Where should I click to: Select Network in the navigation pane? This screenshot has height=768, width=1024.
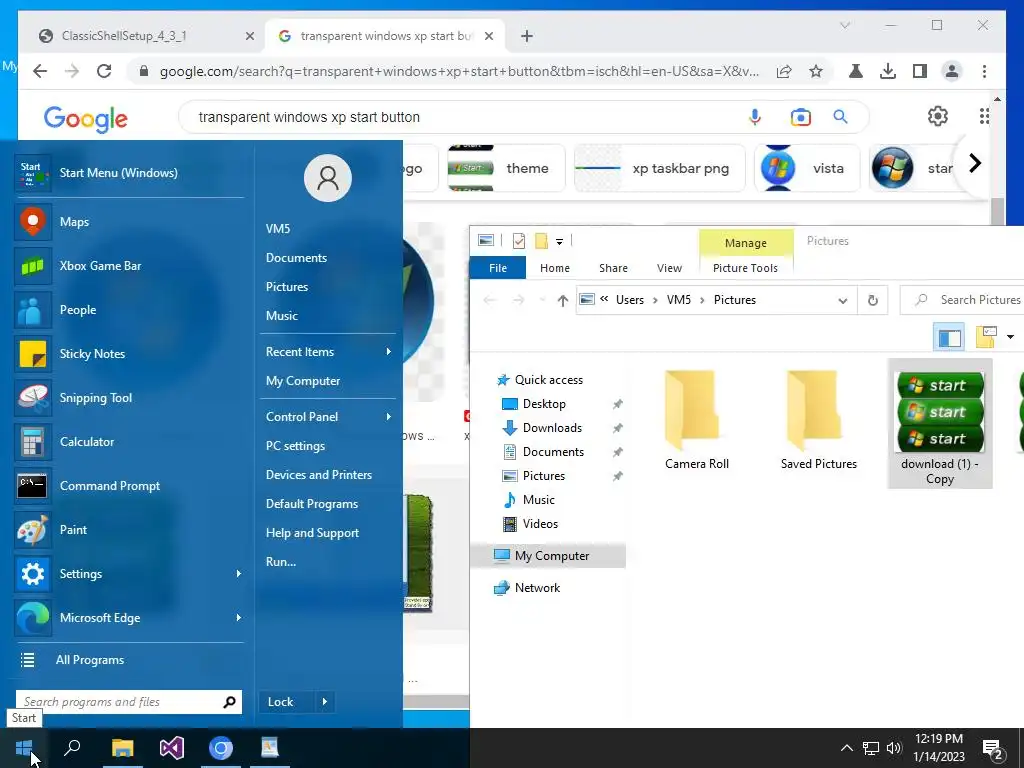[537, 588]
